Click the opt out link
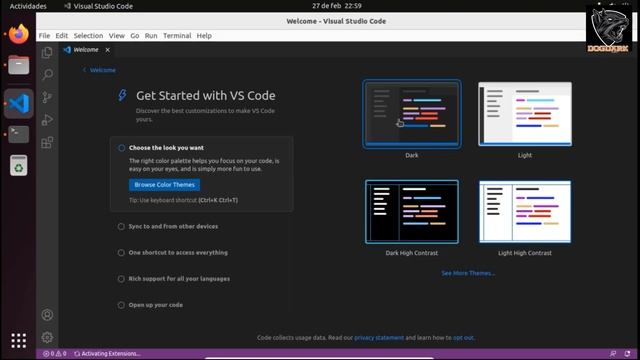This screenshot has height=360, width=640. 463,338
